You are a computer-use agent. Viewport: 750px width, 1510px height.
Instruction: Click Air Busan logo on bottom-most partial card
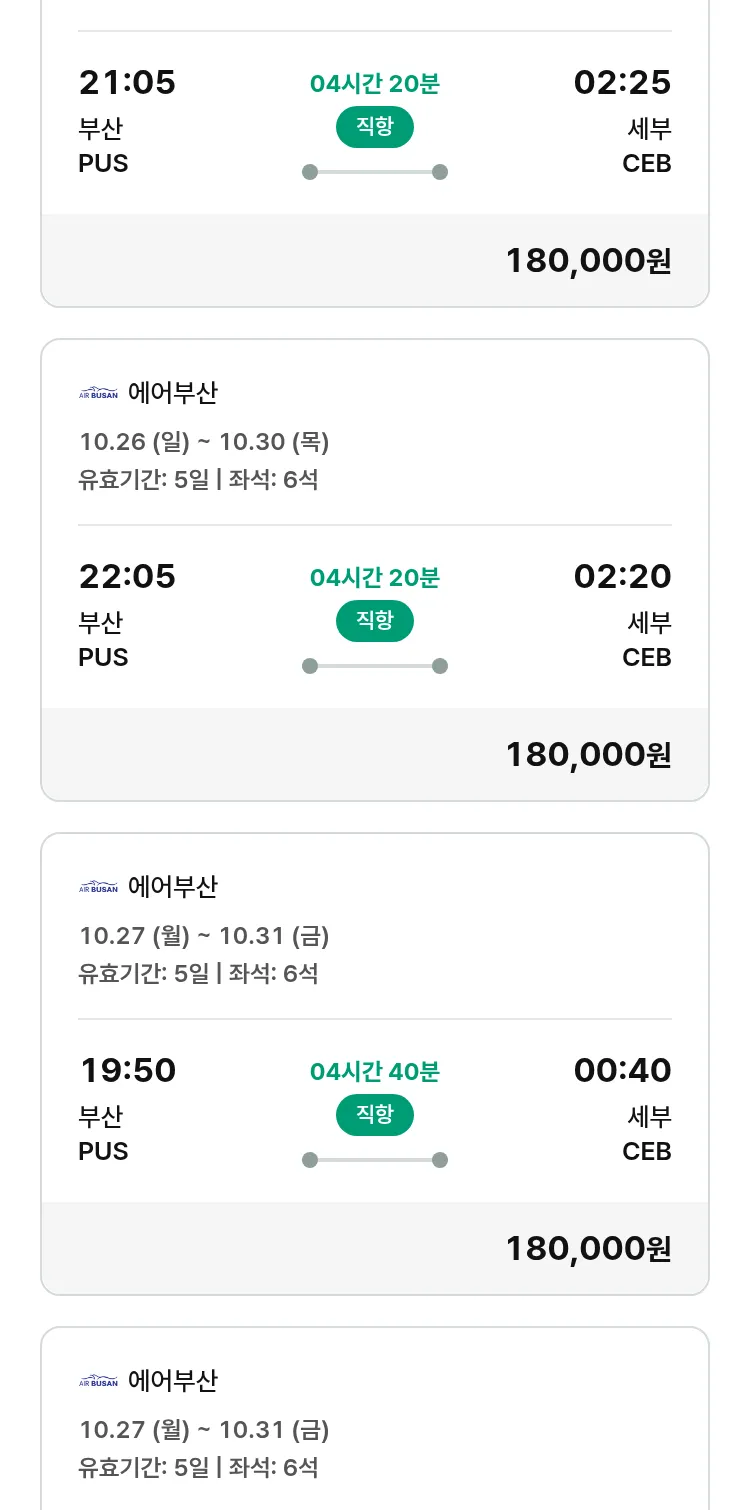pos(98,1381)
